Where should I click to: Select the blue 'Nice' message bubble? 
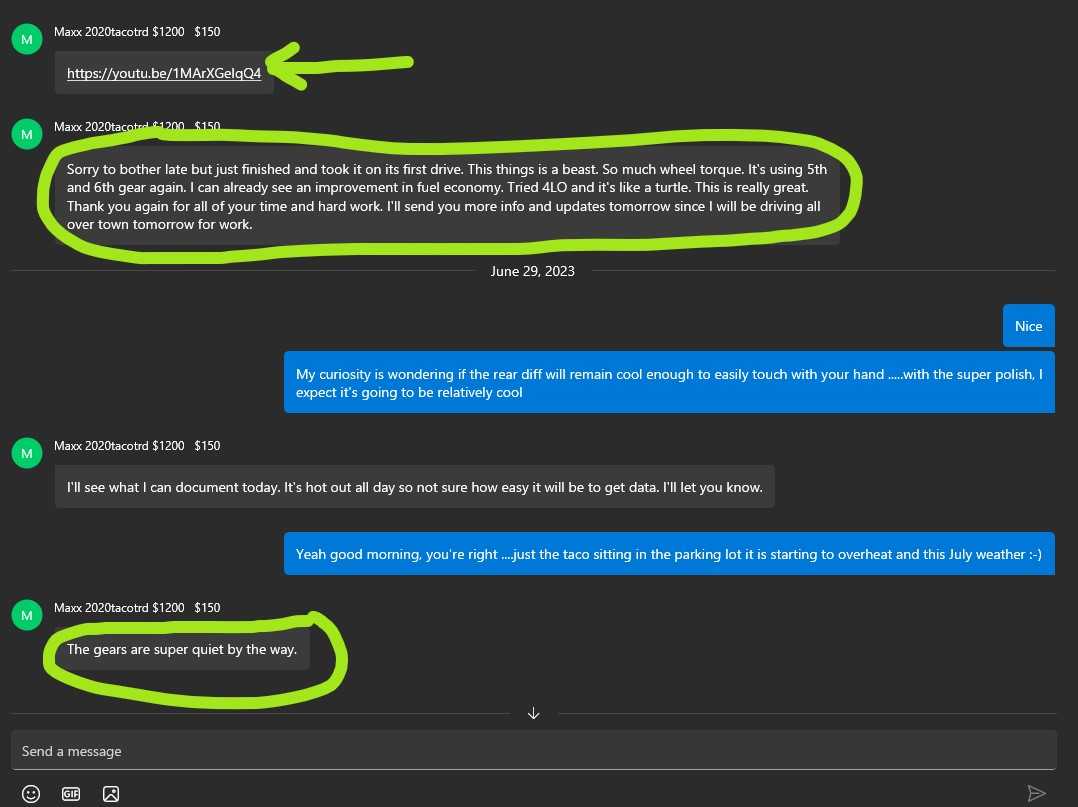pos(1028,326)
